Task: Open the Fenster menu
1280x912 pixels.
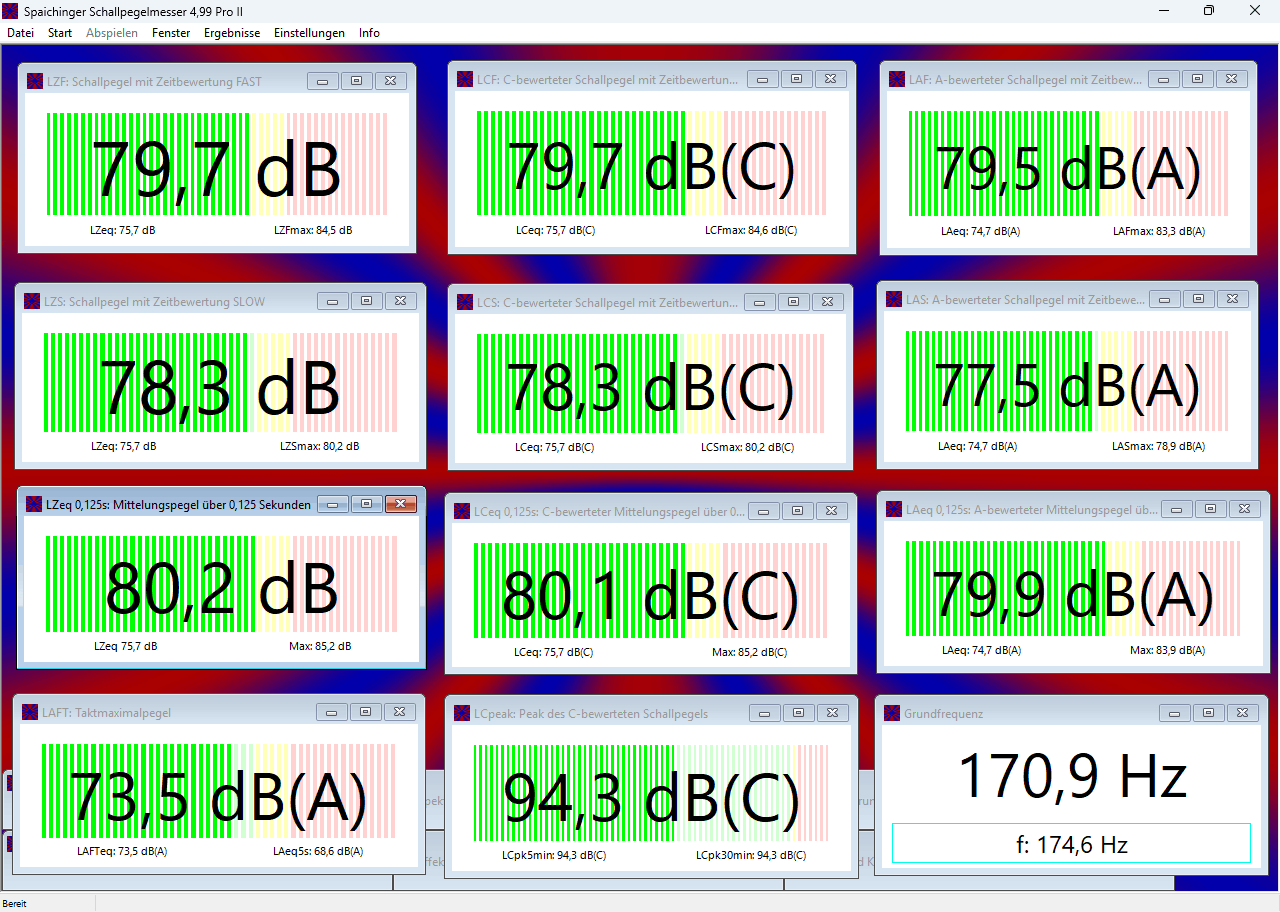Action: tap(171, 33)
